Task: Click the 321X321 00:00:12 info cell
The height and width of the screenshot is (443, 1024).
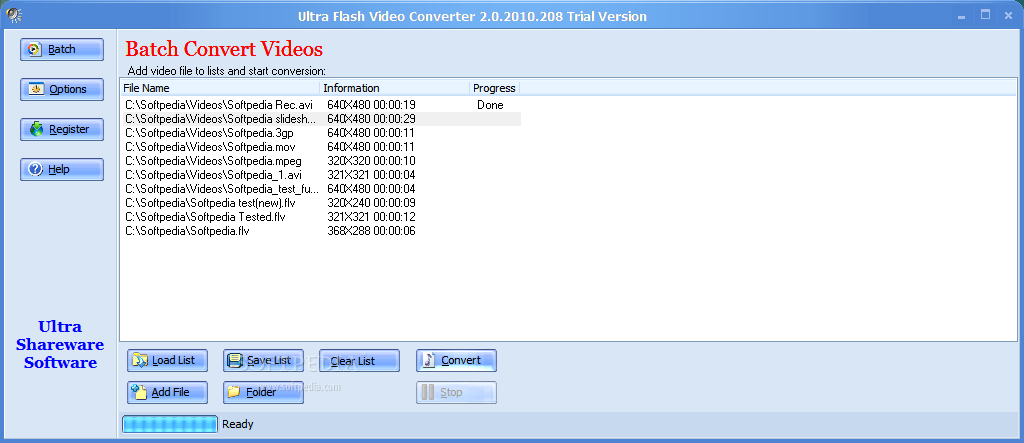Action: pos(371,217)
